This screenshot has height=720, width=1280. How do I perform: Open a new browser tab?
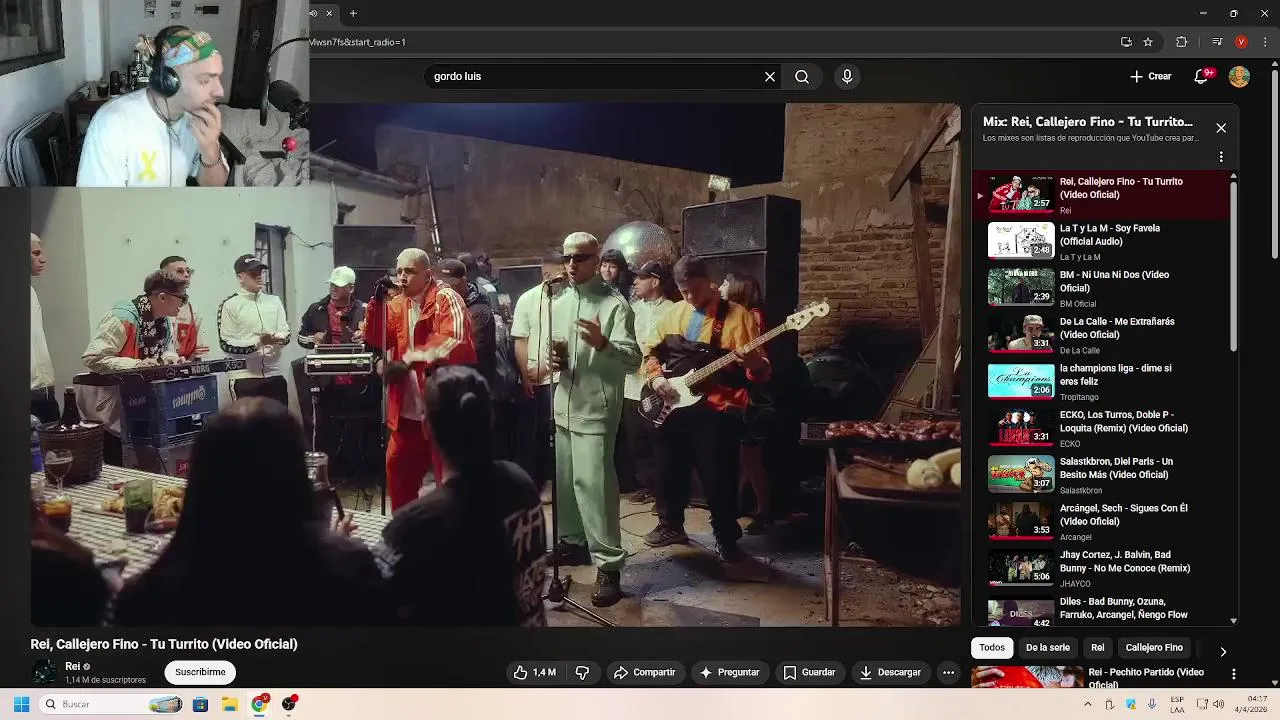point(353,13)
